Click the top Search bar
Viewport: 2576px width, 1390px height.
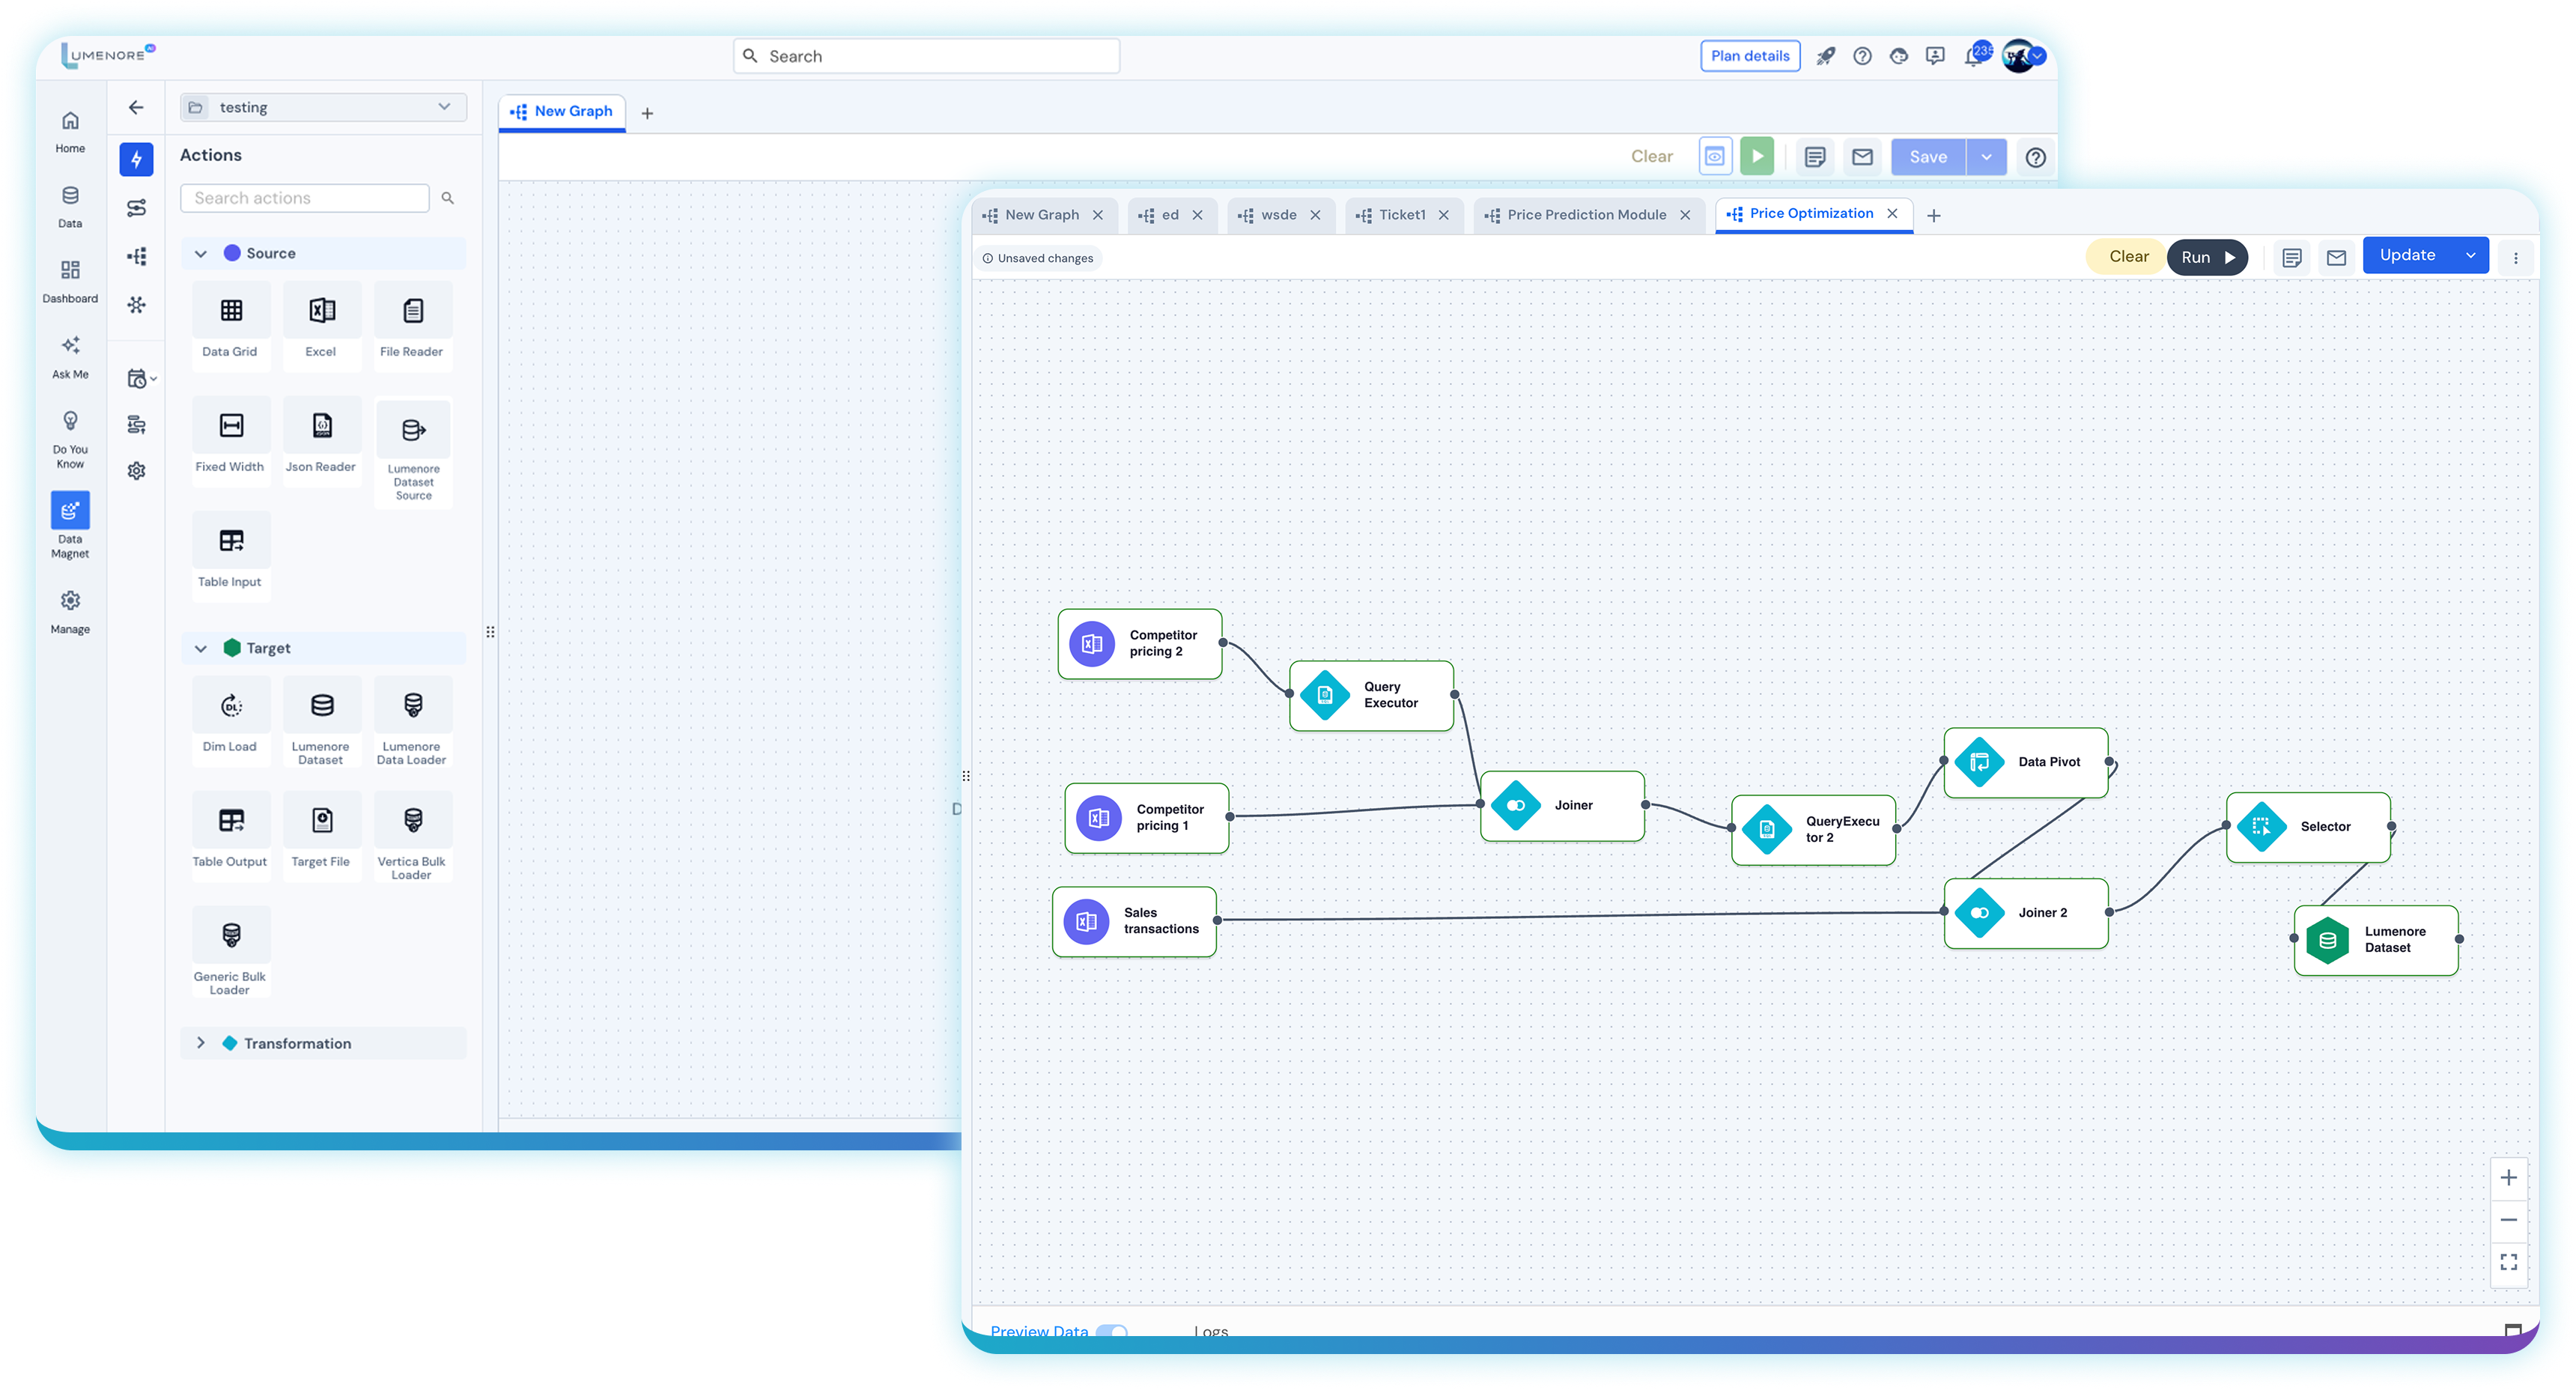point(927,56)
